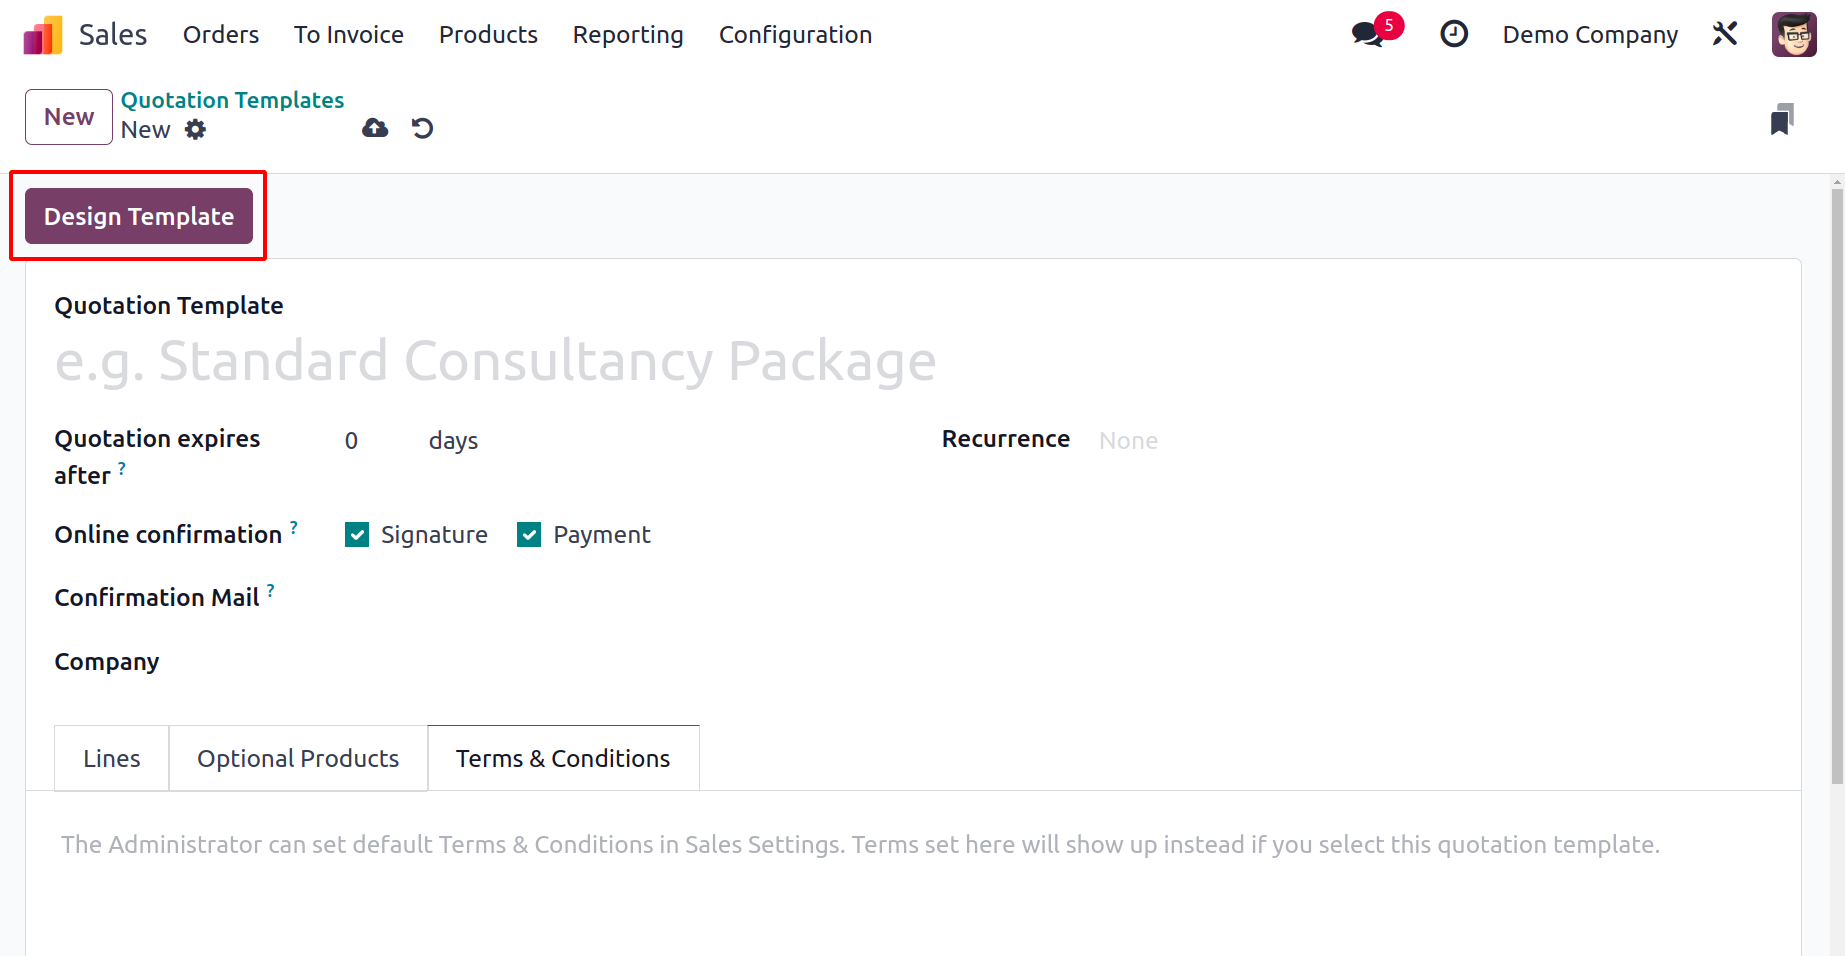Expand the Reporting menu
The image size is (1845, 956).
[628, 35]
